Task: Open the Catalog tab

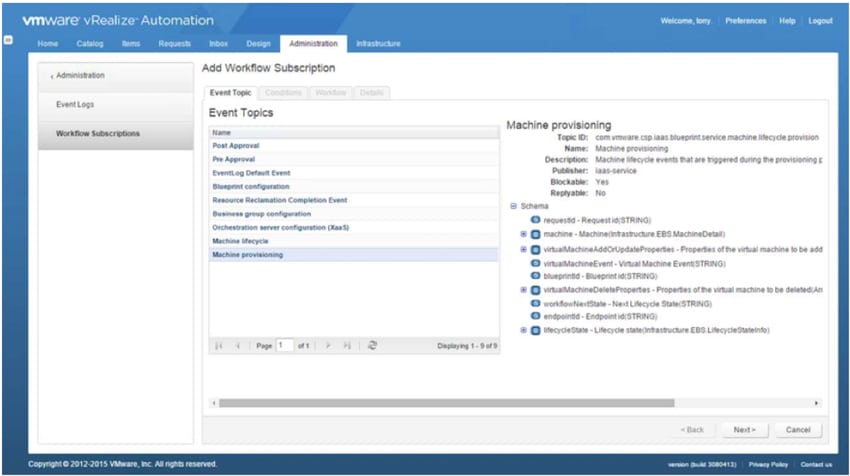Action: [89, 43]
